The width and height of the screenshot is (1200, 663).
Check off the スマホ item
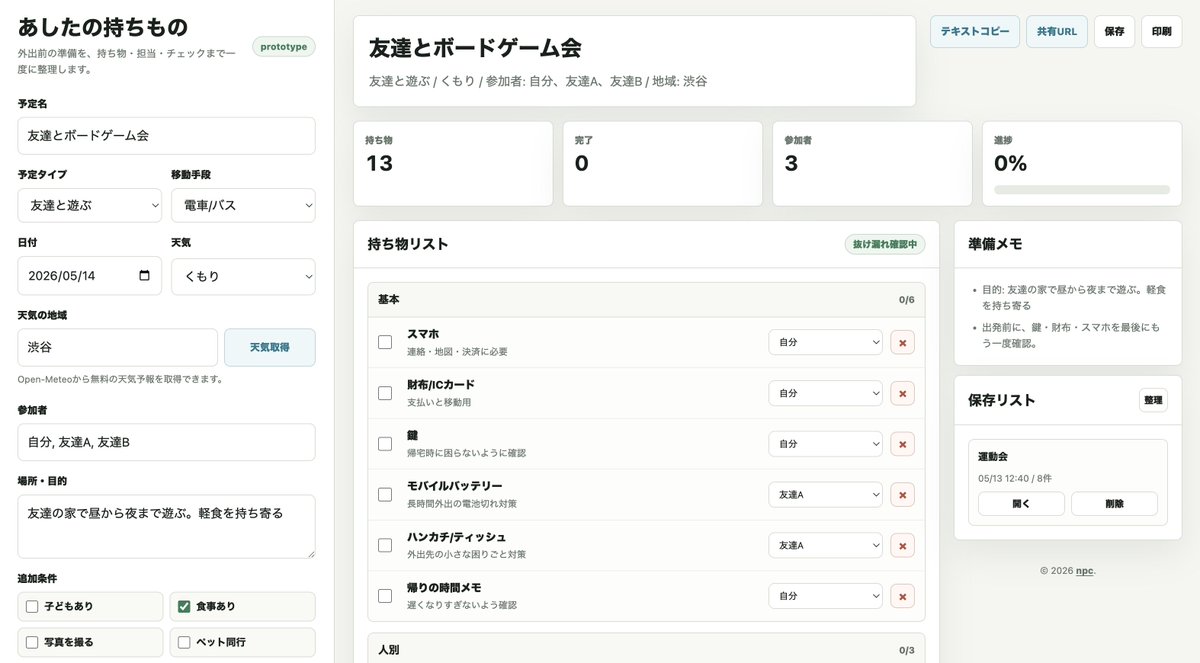(385, 342)
